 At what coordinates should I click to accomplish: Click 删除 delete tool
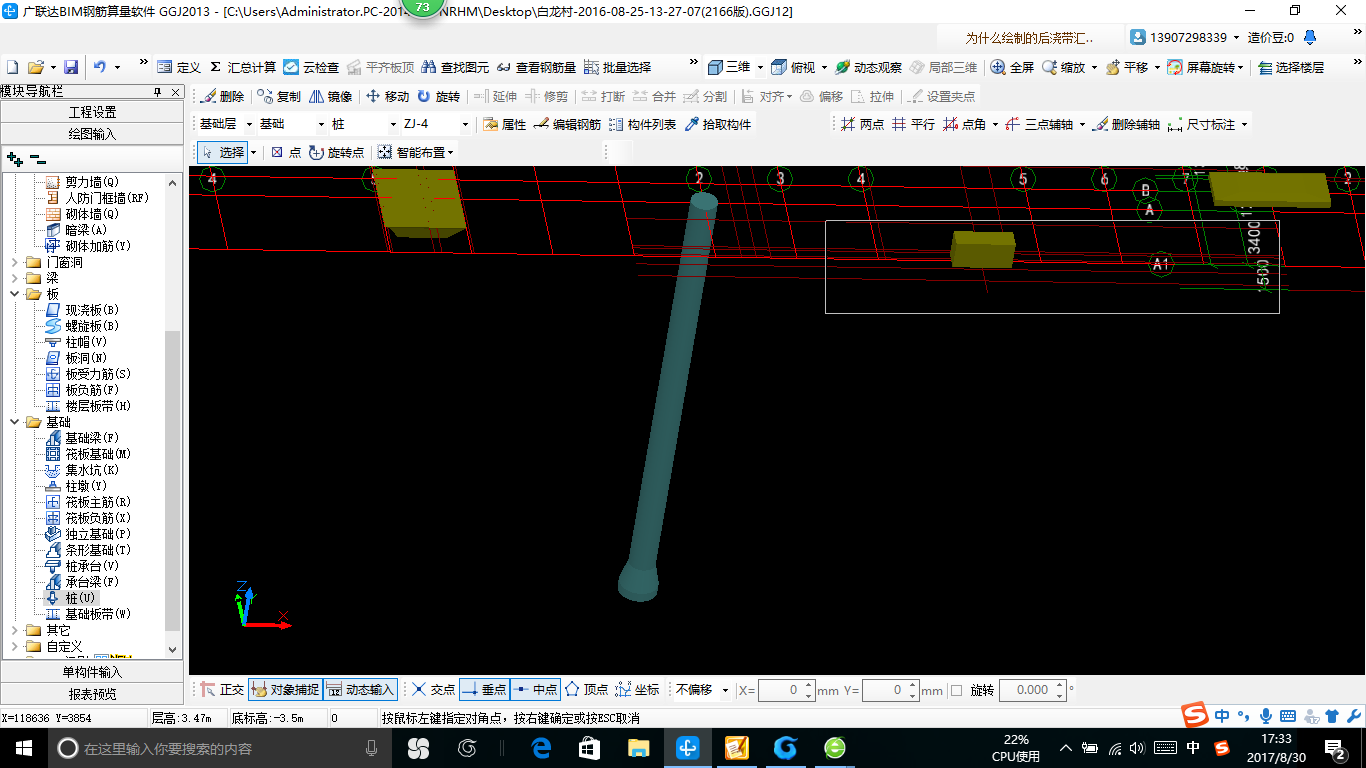(x=222, y=96)
